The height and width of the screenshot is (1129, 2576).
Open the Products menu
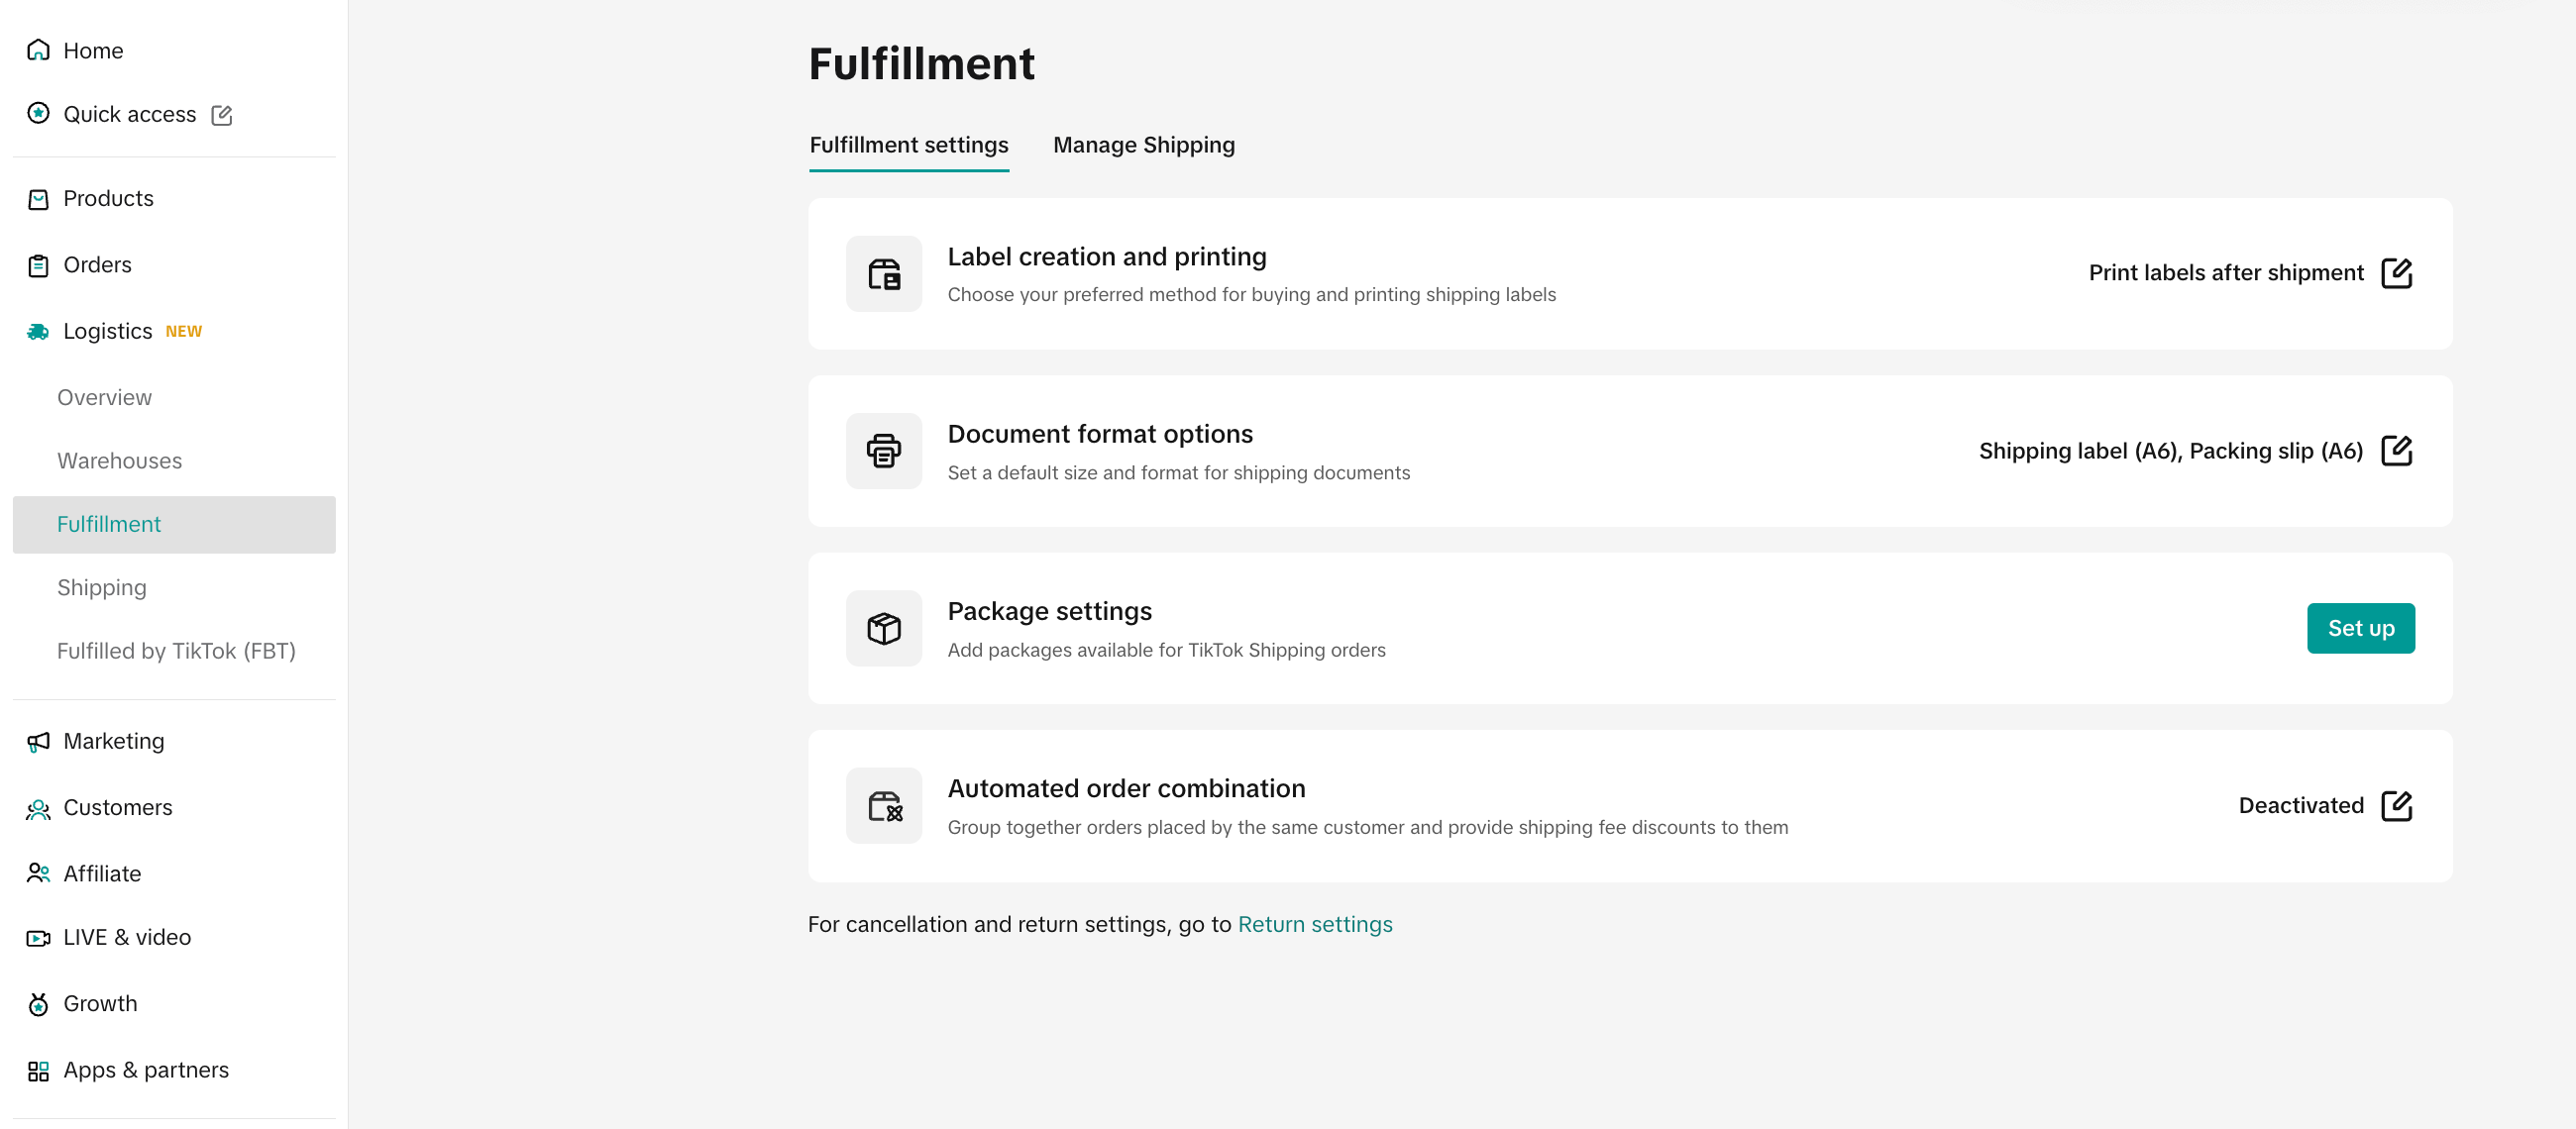click(x=108, y=198)
